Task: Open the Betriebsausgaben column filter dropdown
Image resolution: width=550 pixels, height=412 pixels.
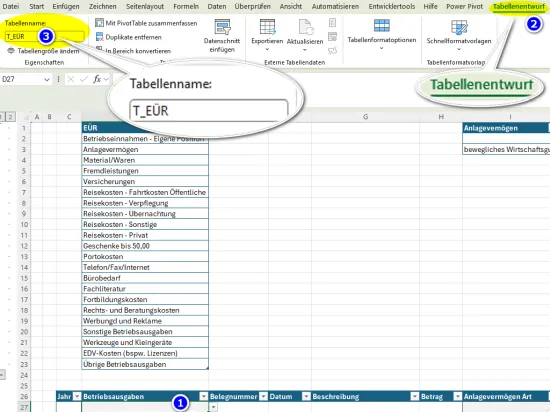Action: [x=203, y=396]
